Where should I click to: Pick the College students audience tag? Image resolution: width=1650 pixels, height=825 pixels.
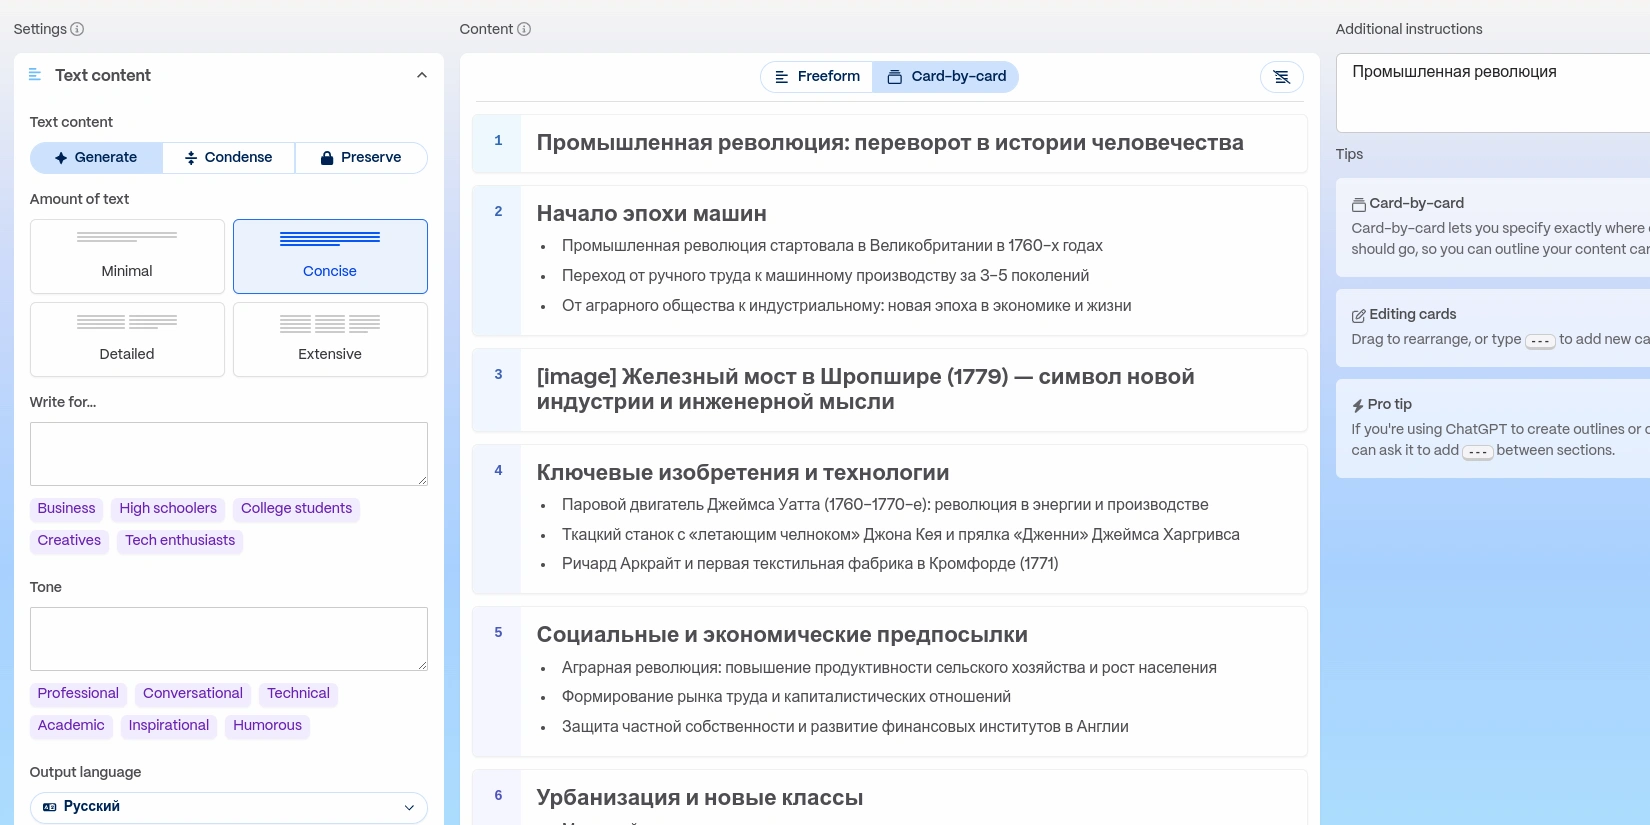(296, 509)
